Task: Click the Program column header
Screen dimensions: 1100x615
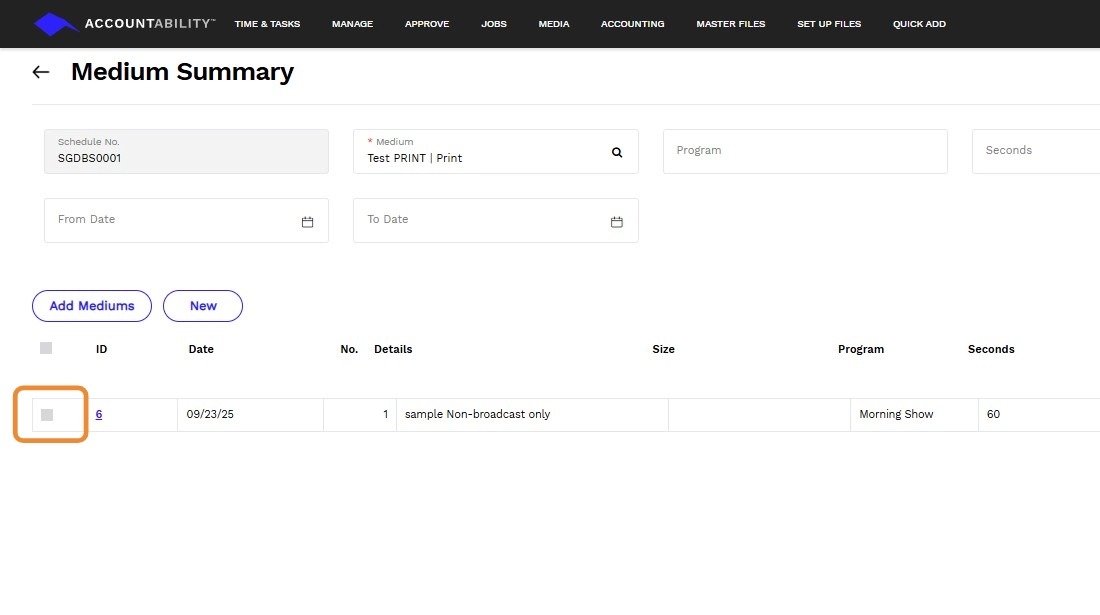Action: (x=861, y=349)
